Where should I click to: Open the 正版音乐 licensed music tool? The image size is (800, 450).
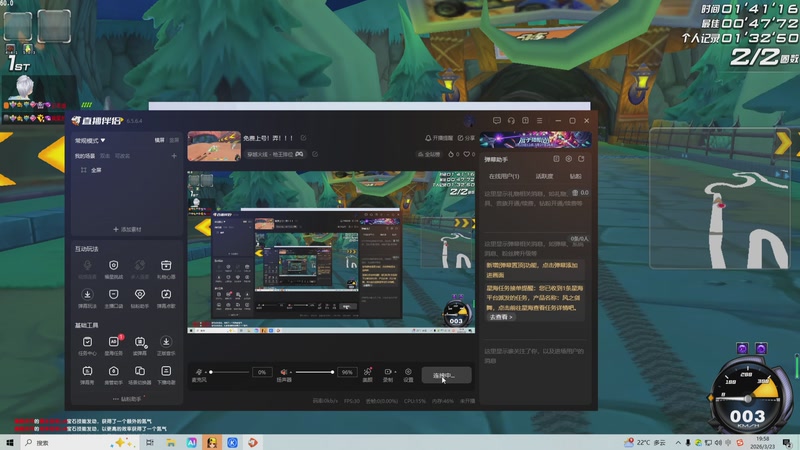point(166,345)
